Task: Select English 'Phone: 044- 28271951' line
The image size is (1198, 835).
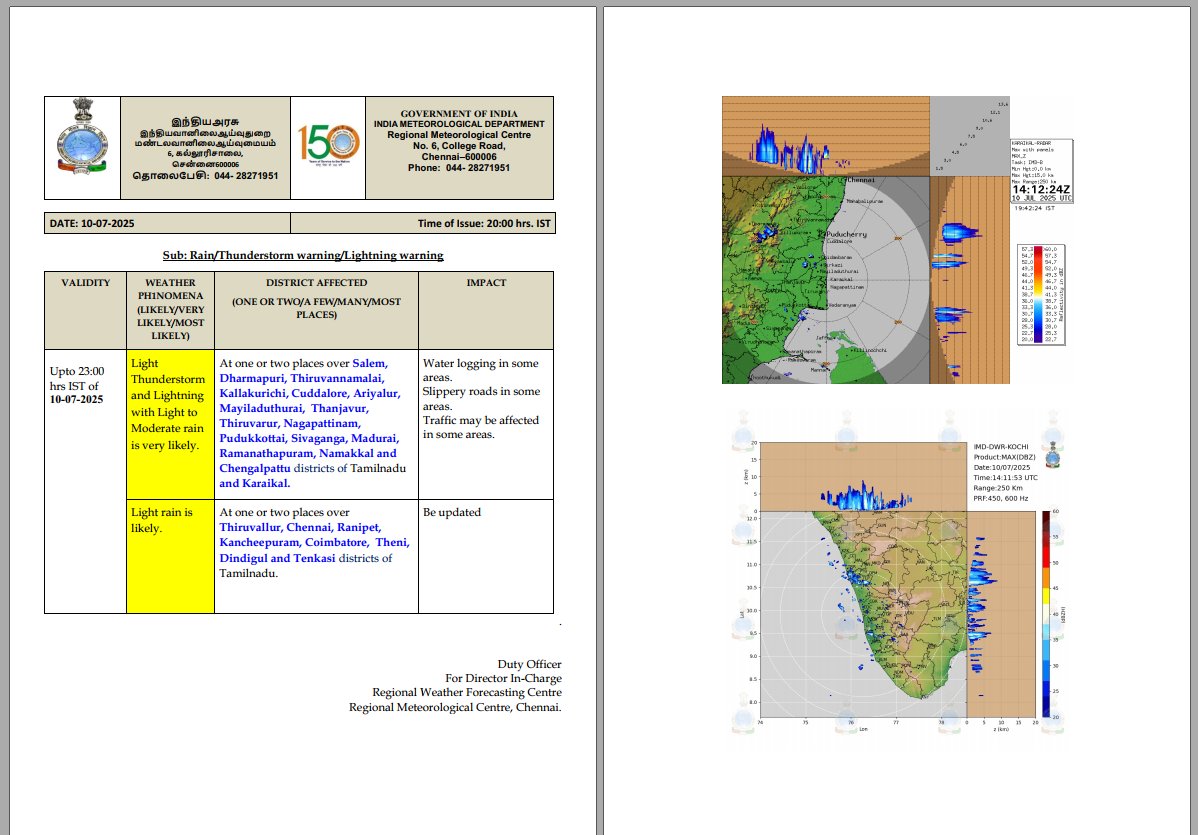Action: coord(458,168)
